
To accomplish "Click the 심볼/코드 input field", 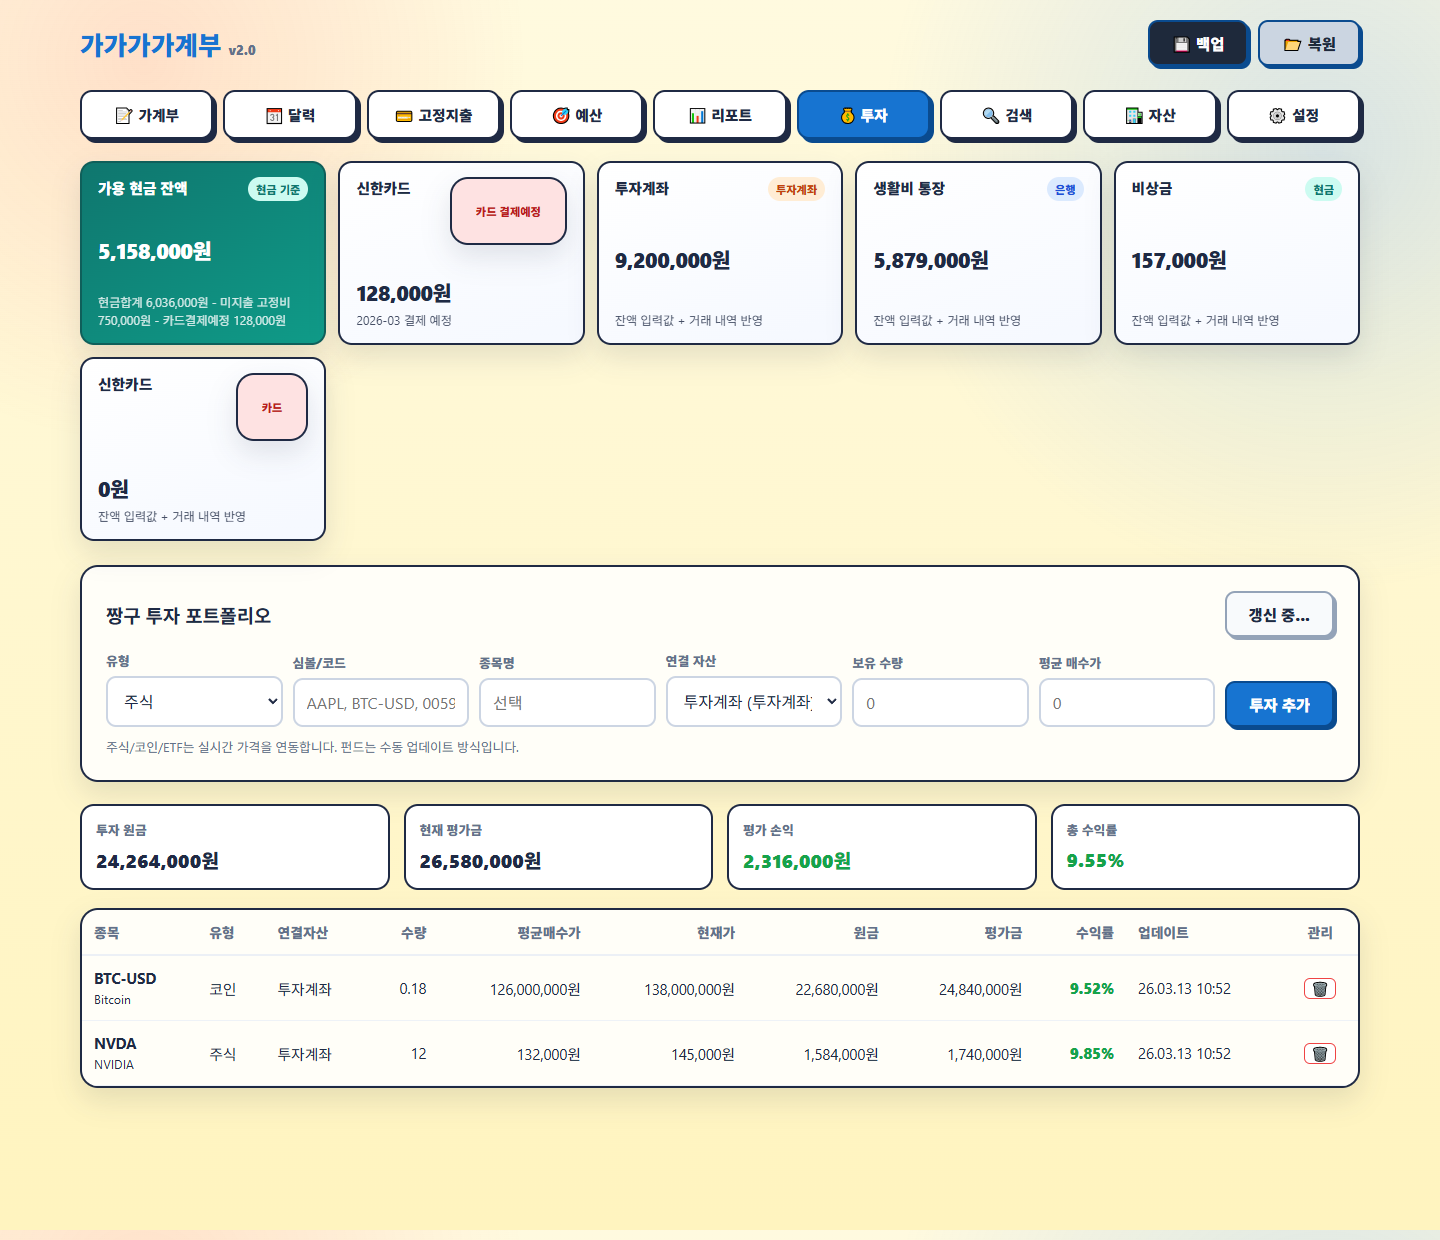I will 380,703.
